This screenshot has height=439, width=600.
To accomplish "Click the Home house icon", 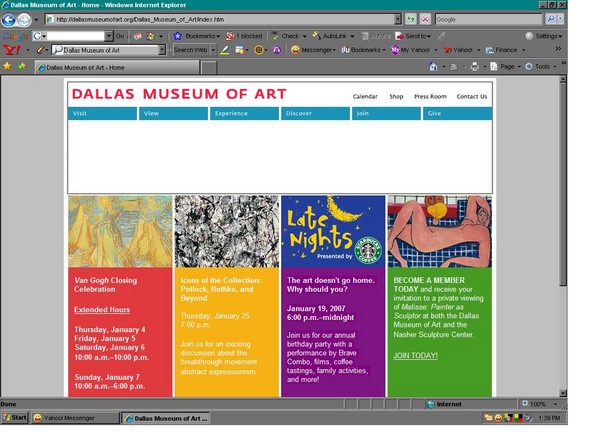I will pyautogui.click(x=433, y=67).
